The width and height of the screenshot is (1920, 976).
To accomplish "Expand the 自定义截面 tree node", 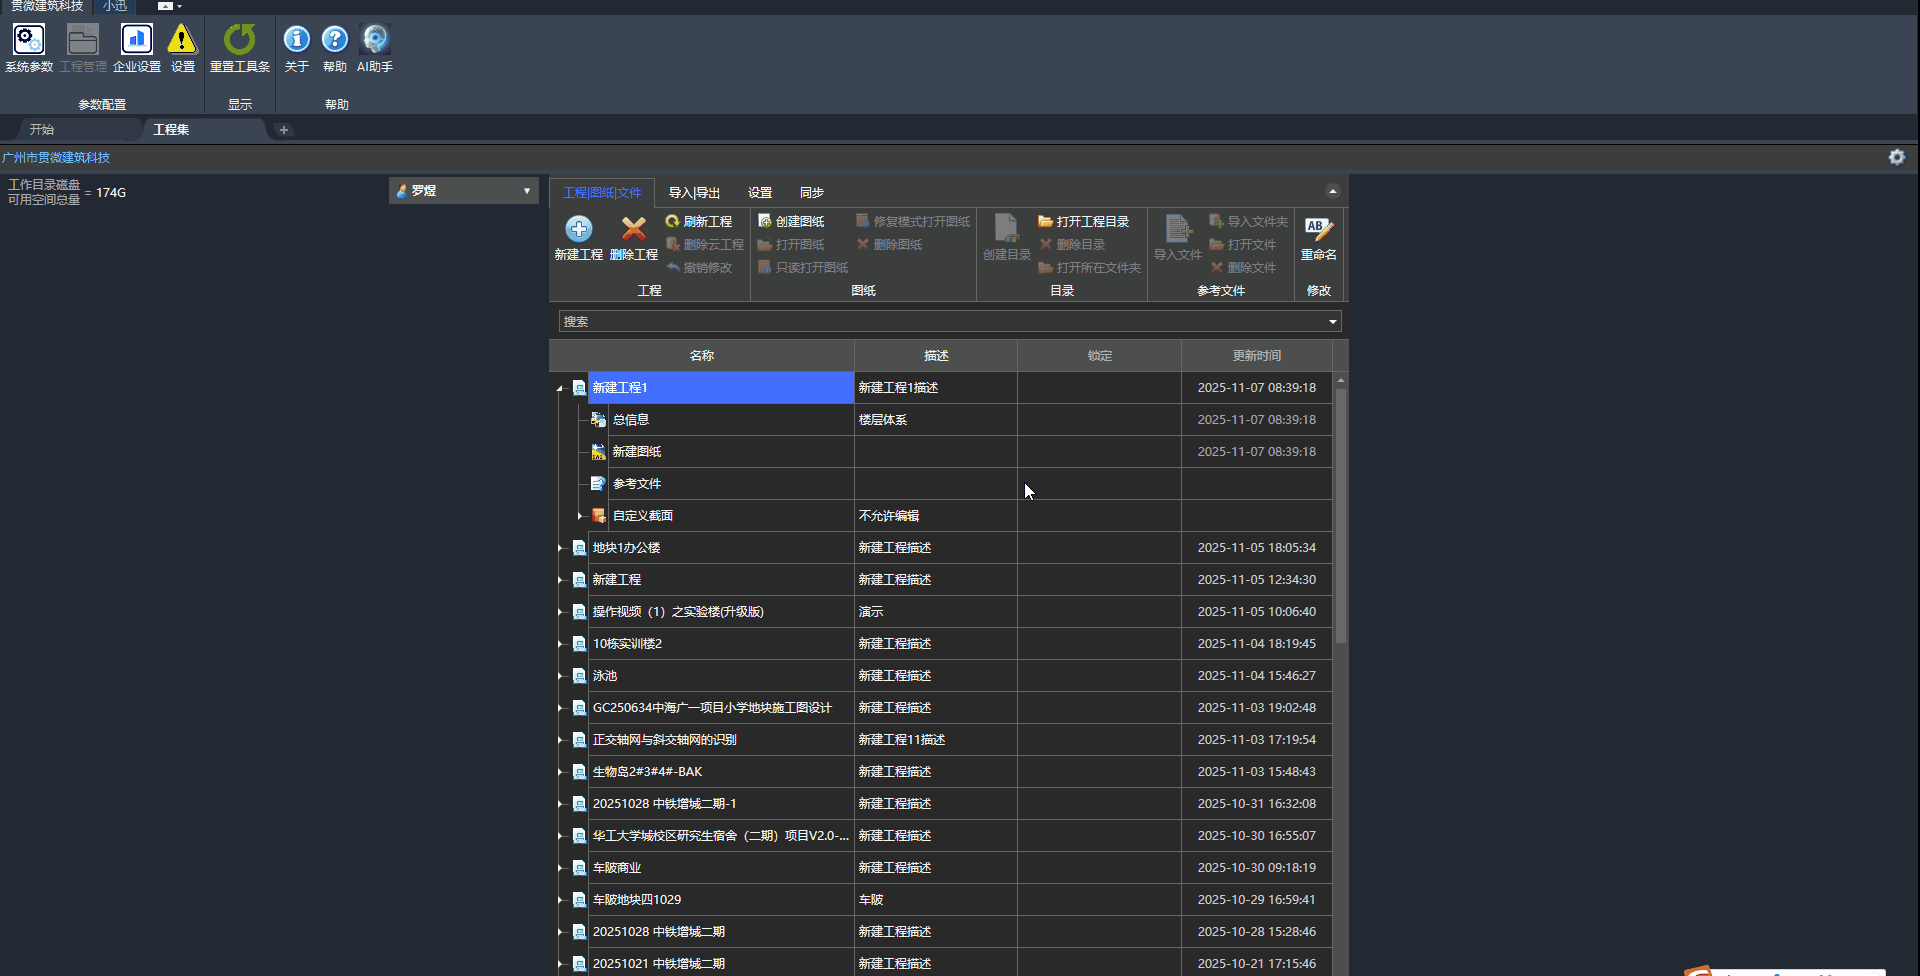I will pos(580,516).
